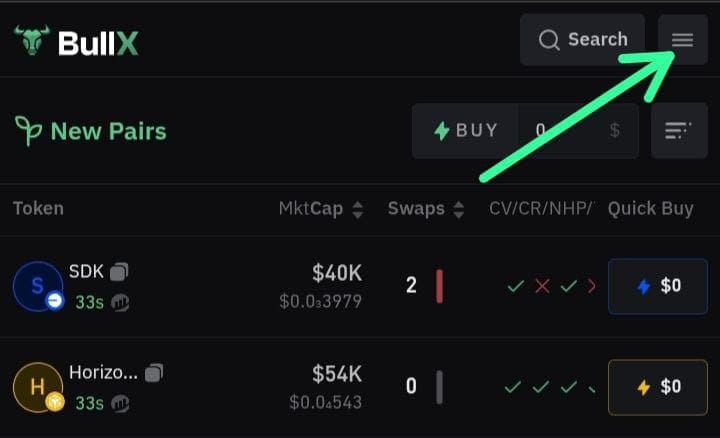Open the Search box
Viewport: 720px width, 438px height.
pos(582,40)
